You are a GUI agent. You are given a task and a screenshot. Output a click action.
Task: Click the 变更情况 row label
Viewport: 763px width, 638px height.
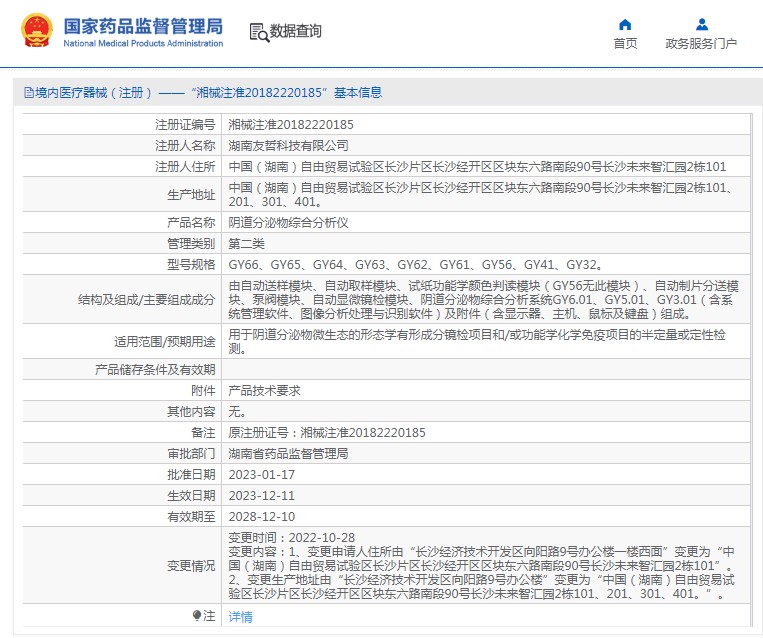[x=191, y=565]
